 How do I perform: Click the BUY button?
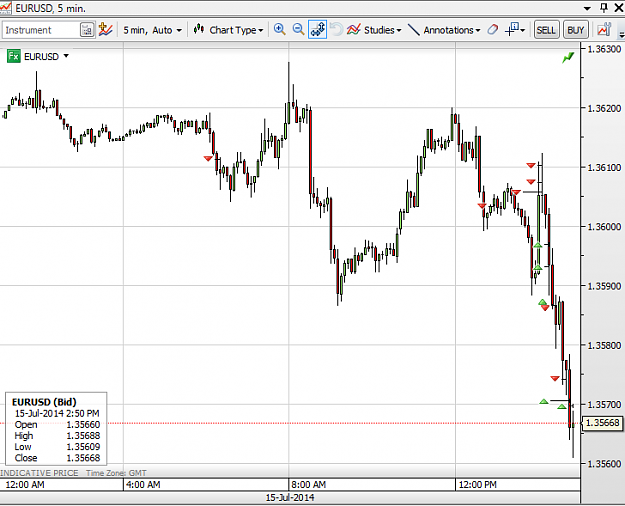tap(576, 30)
